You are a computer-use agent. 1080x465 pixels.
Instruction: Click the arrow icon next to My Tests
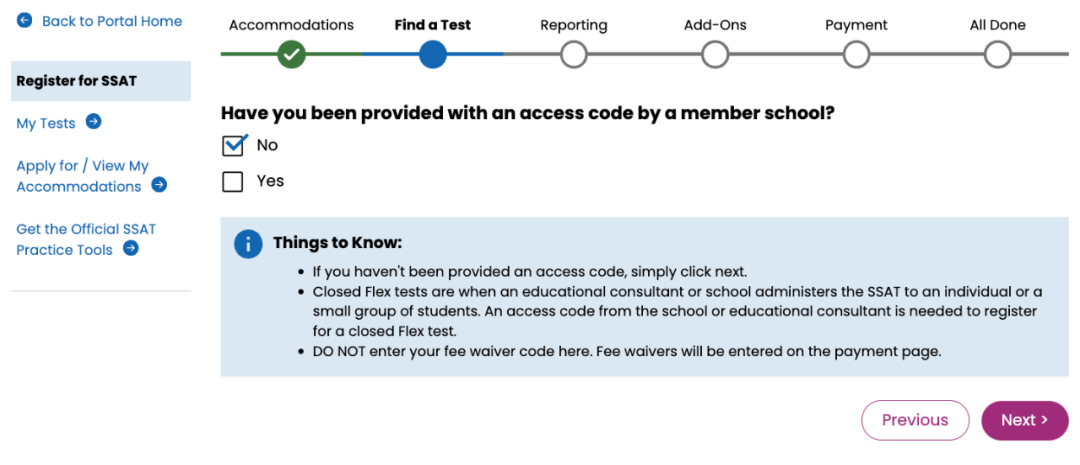point(94,122)
